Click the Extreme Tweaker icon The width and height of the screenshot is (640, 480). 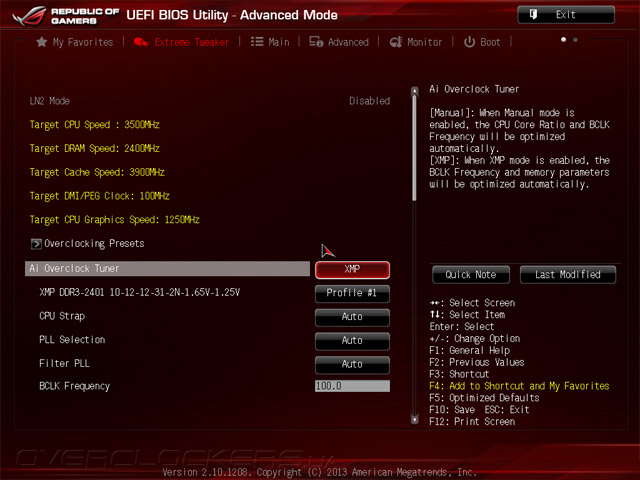141,42
